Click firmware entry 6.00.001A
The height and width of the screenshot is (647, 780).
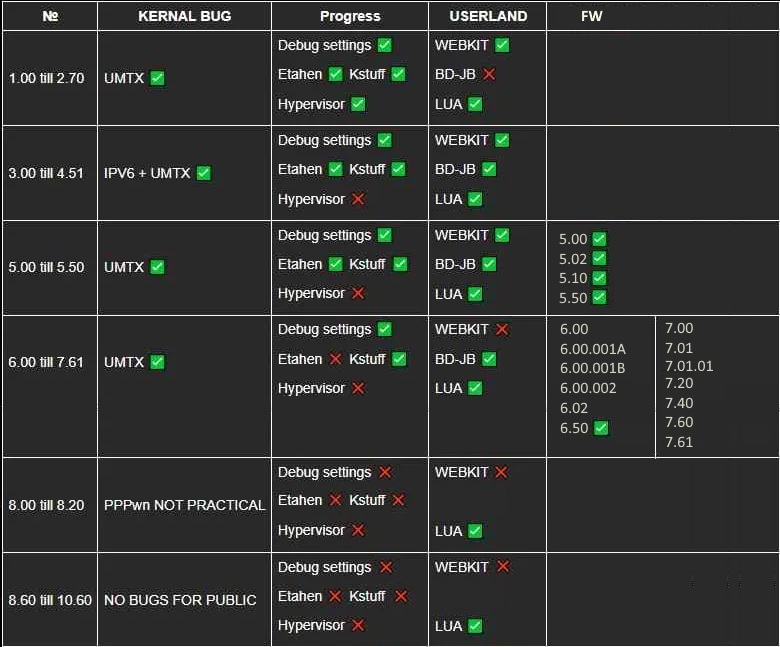pos(592,349)
